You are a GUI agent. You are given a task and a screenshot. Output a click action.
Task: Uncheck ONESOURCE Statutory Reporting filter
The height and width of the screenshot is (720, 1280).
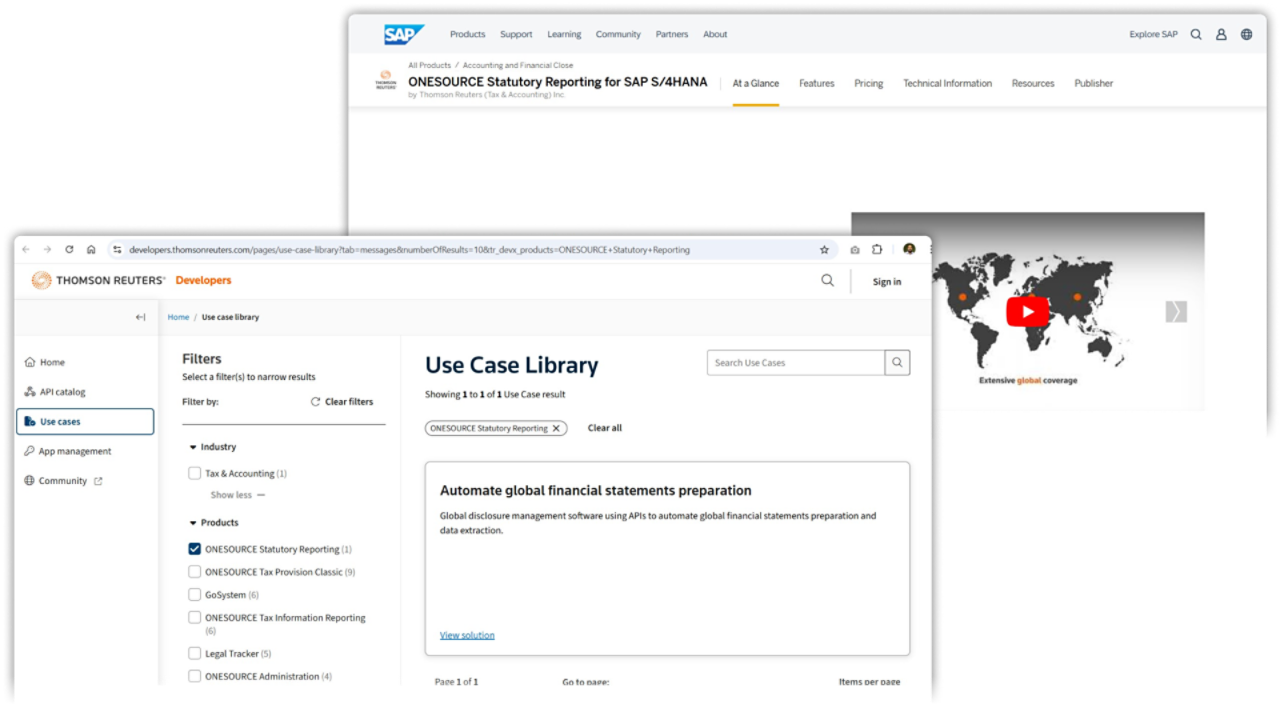click(195, 549)
